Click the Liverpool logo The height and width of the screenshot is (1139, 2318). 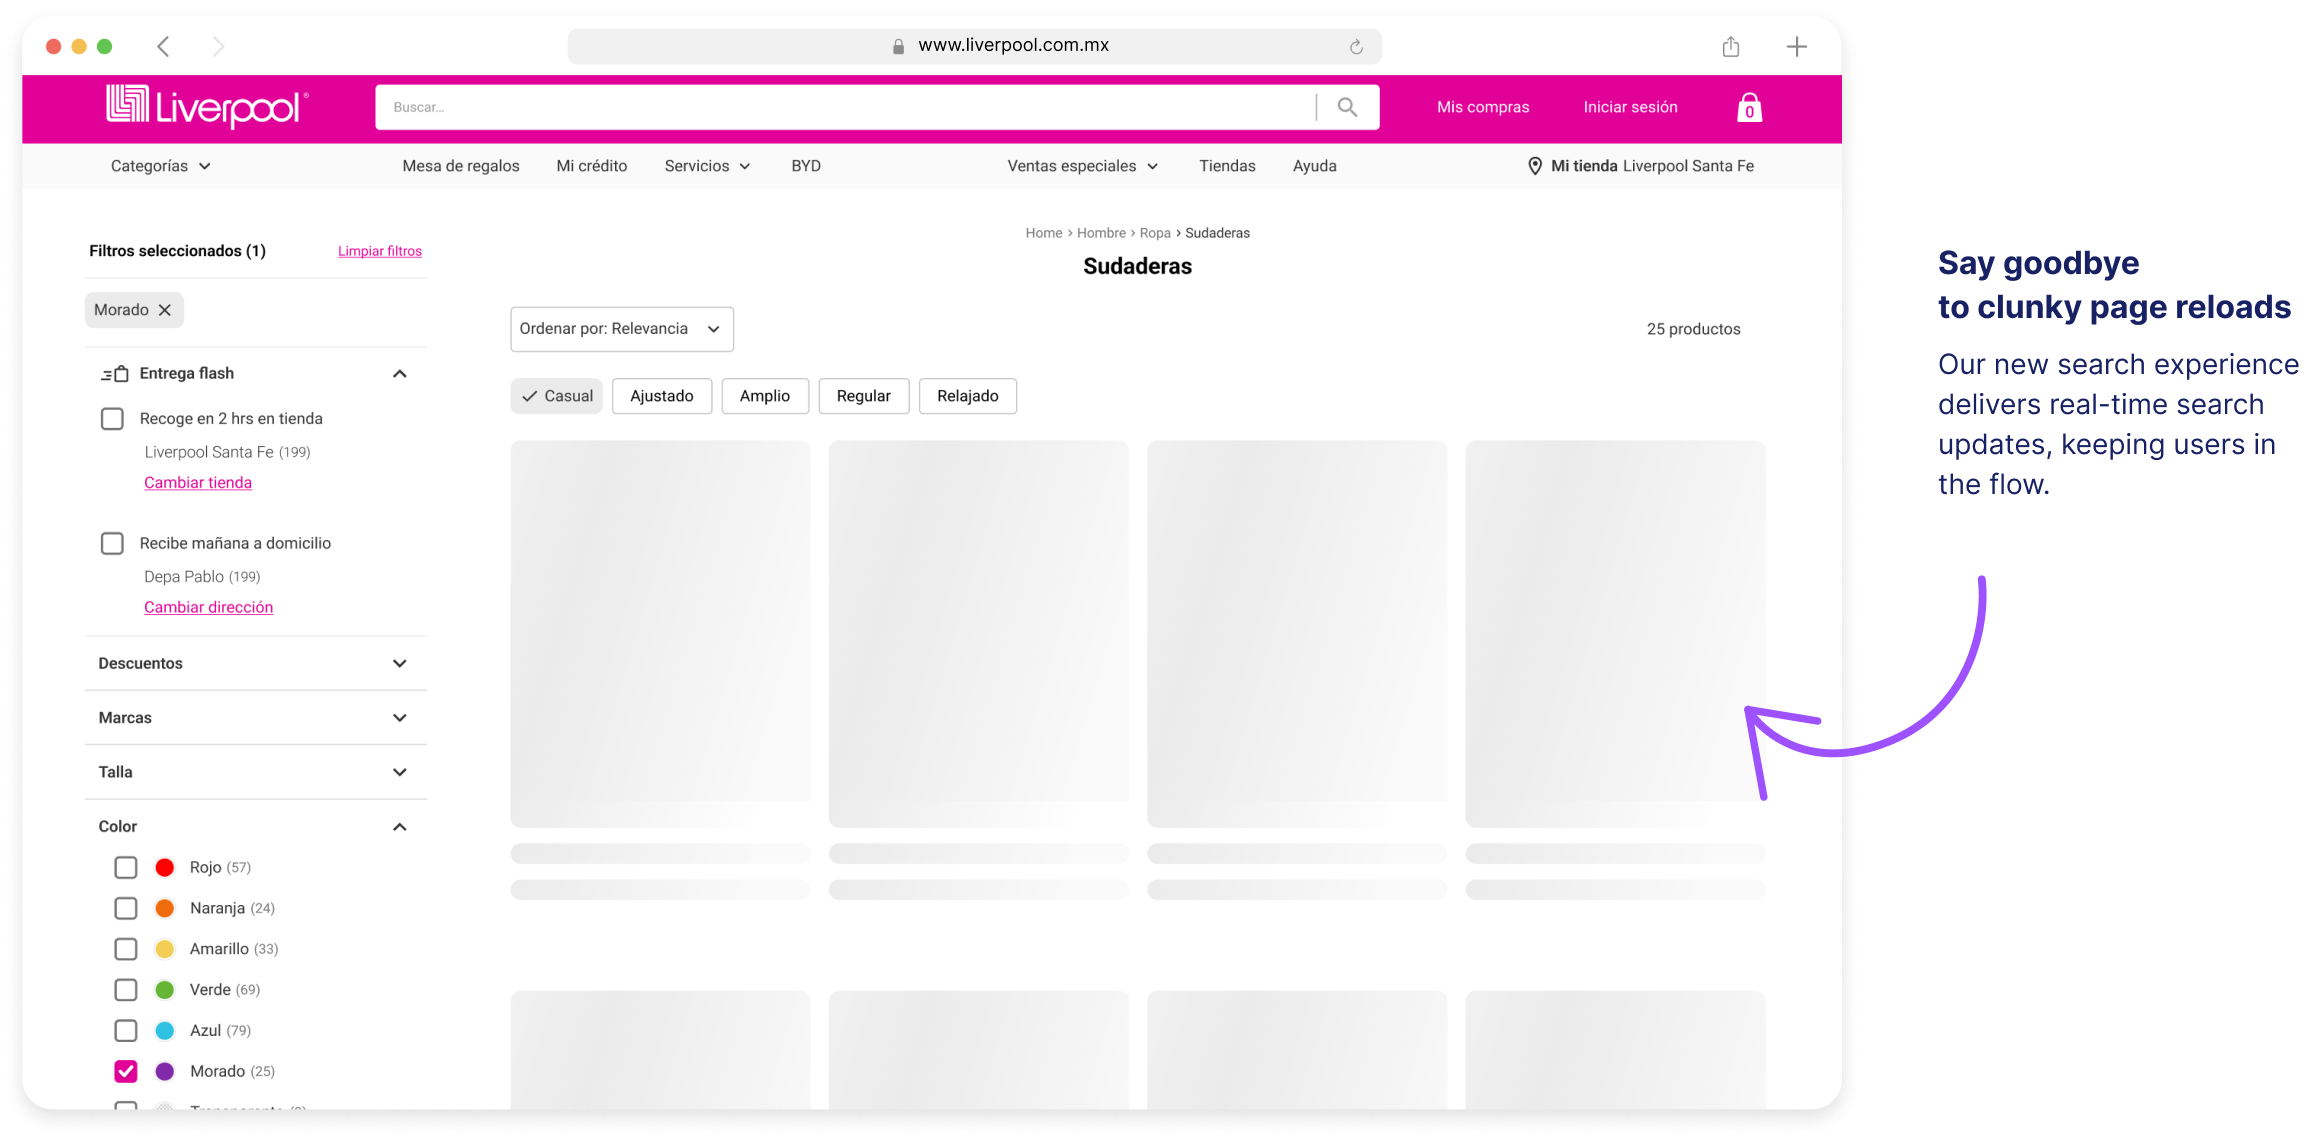pos(207,107)
